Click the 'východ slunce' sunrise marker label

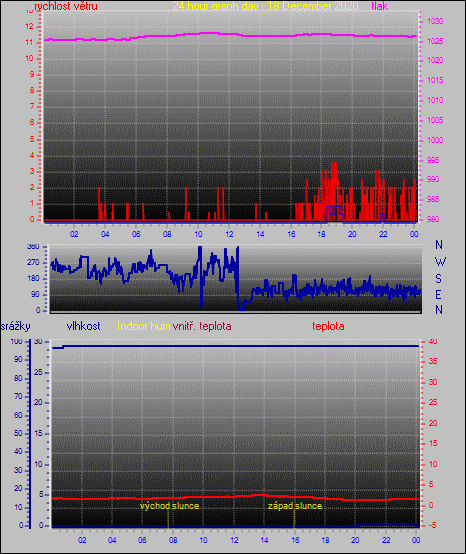(170, 506)
